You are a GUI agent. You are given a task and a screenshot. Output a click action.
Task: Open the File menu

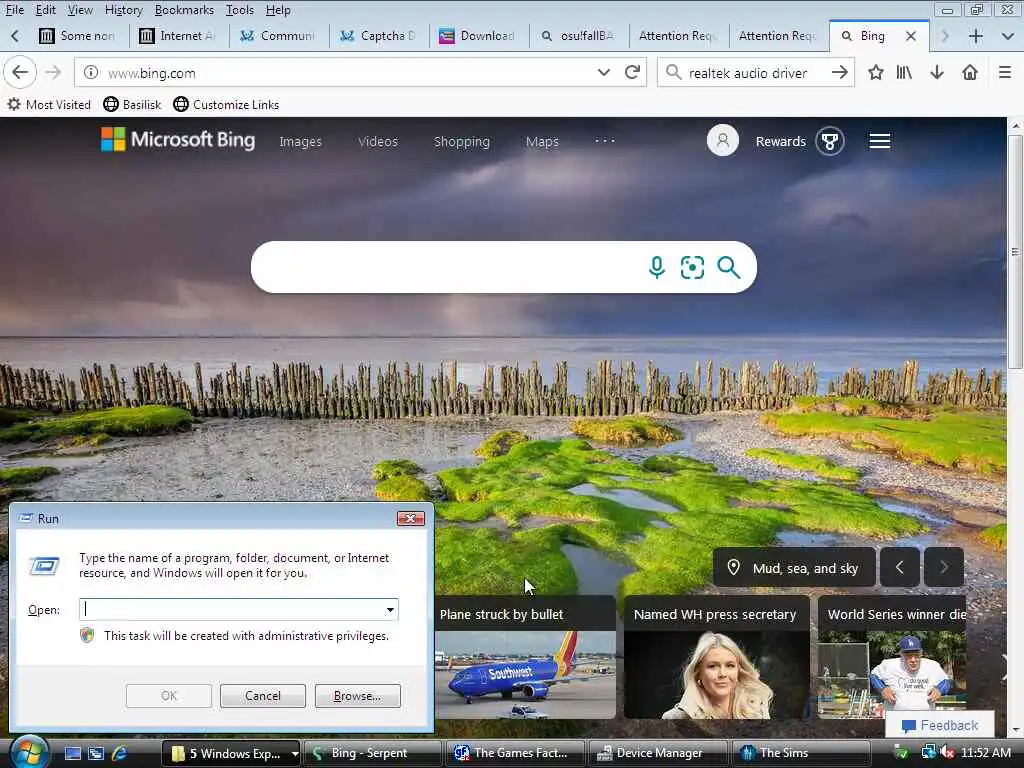pos(14,10)
